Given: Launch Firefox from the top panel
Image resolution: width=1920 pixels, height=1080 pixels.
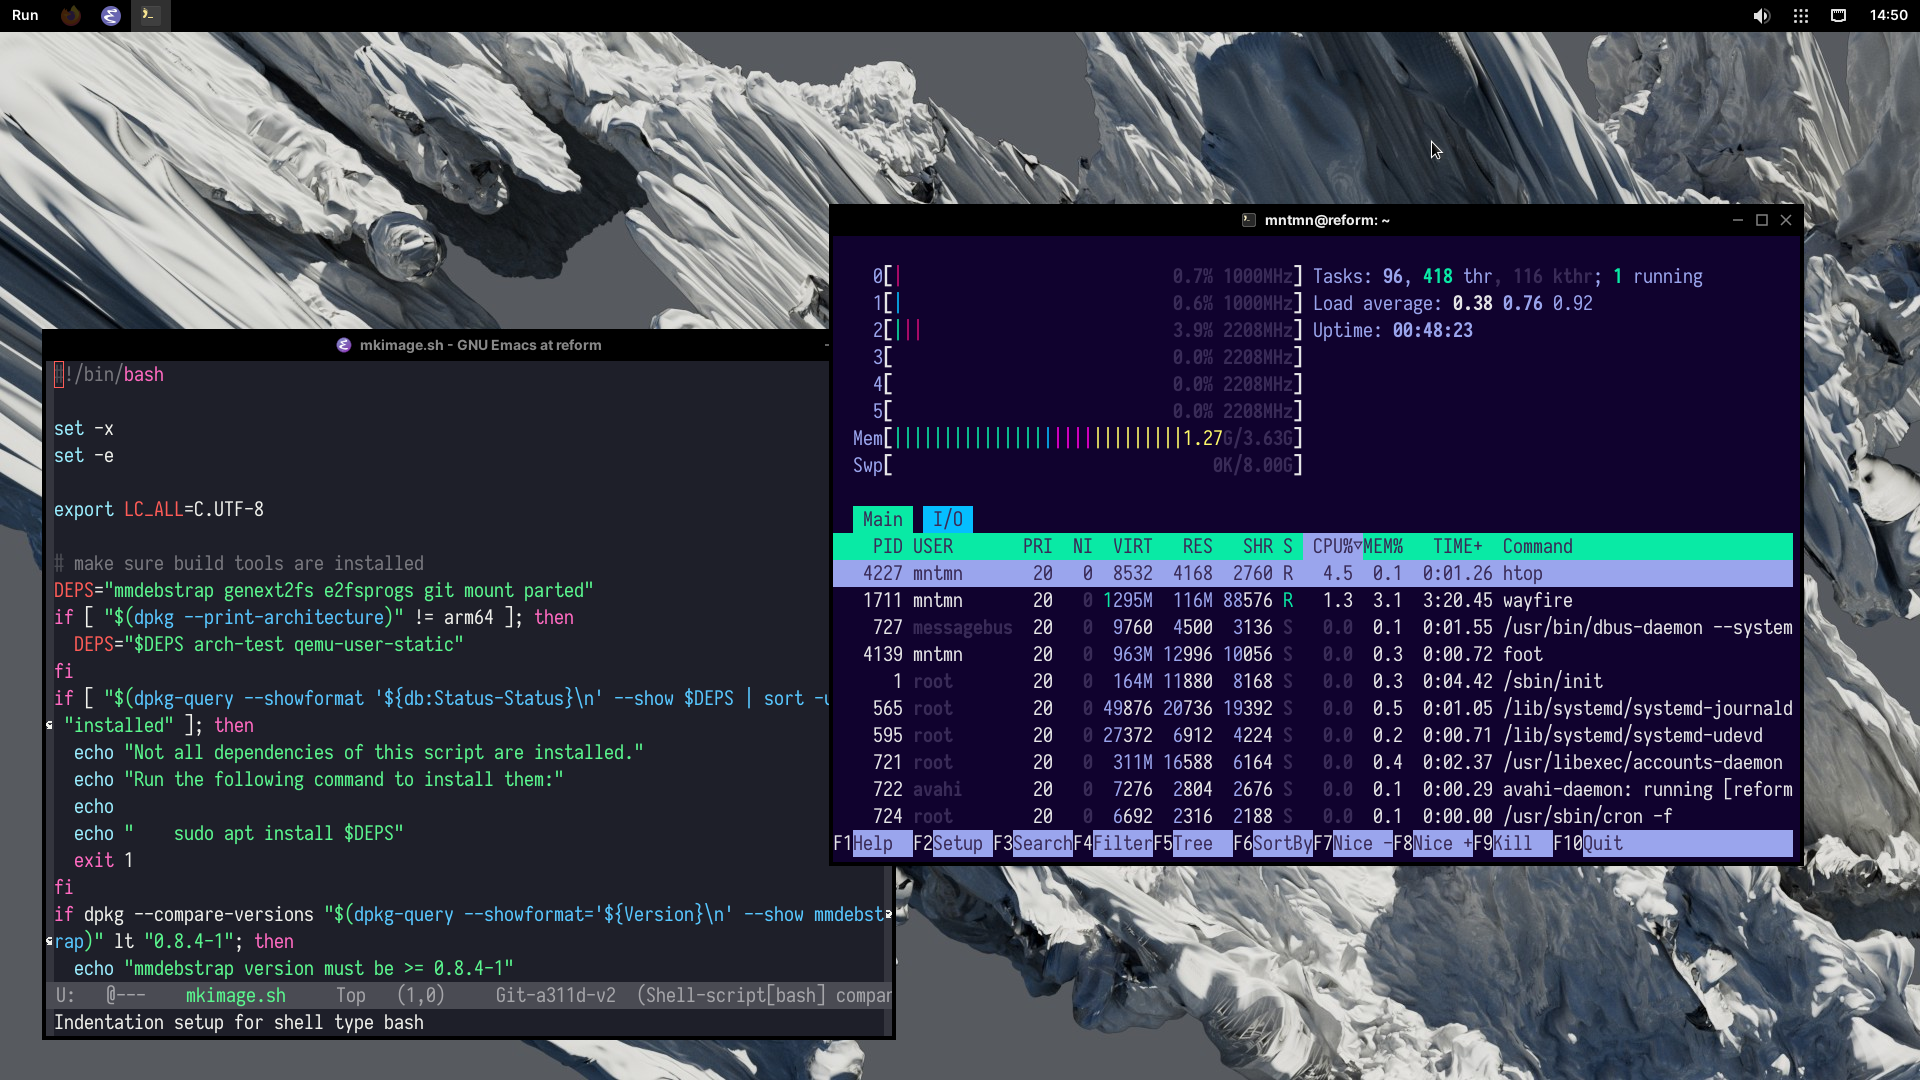Looking at the screenshot, I should coord(71,15).
